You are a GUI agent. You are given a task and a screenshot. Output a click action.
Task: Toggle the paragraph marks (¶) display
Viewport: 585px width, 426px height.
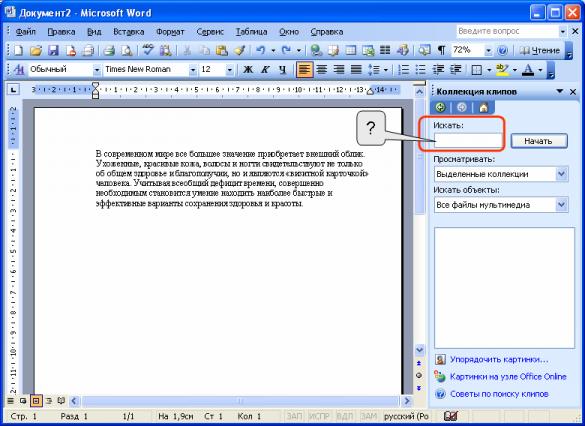441,50
